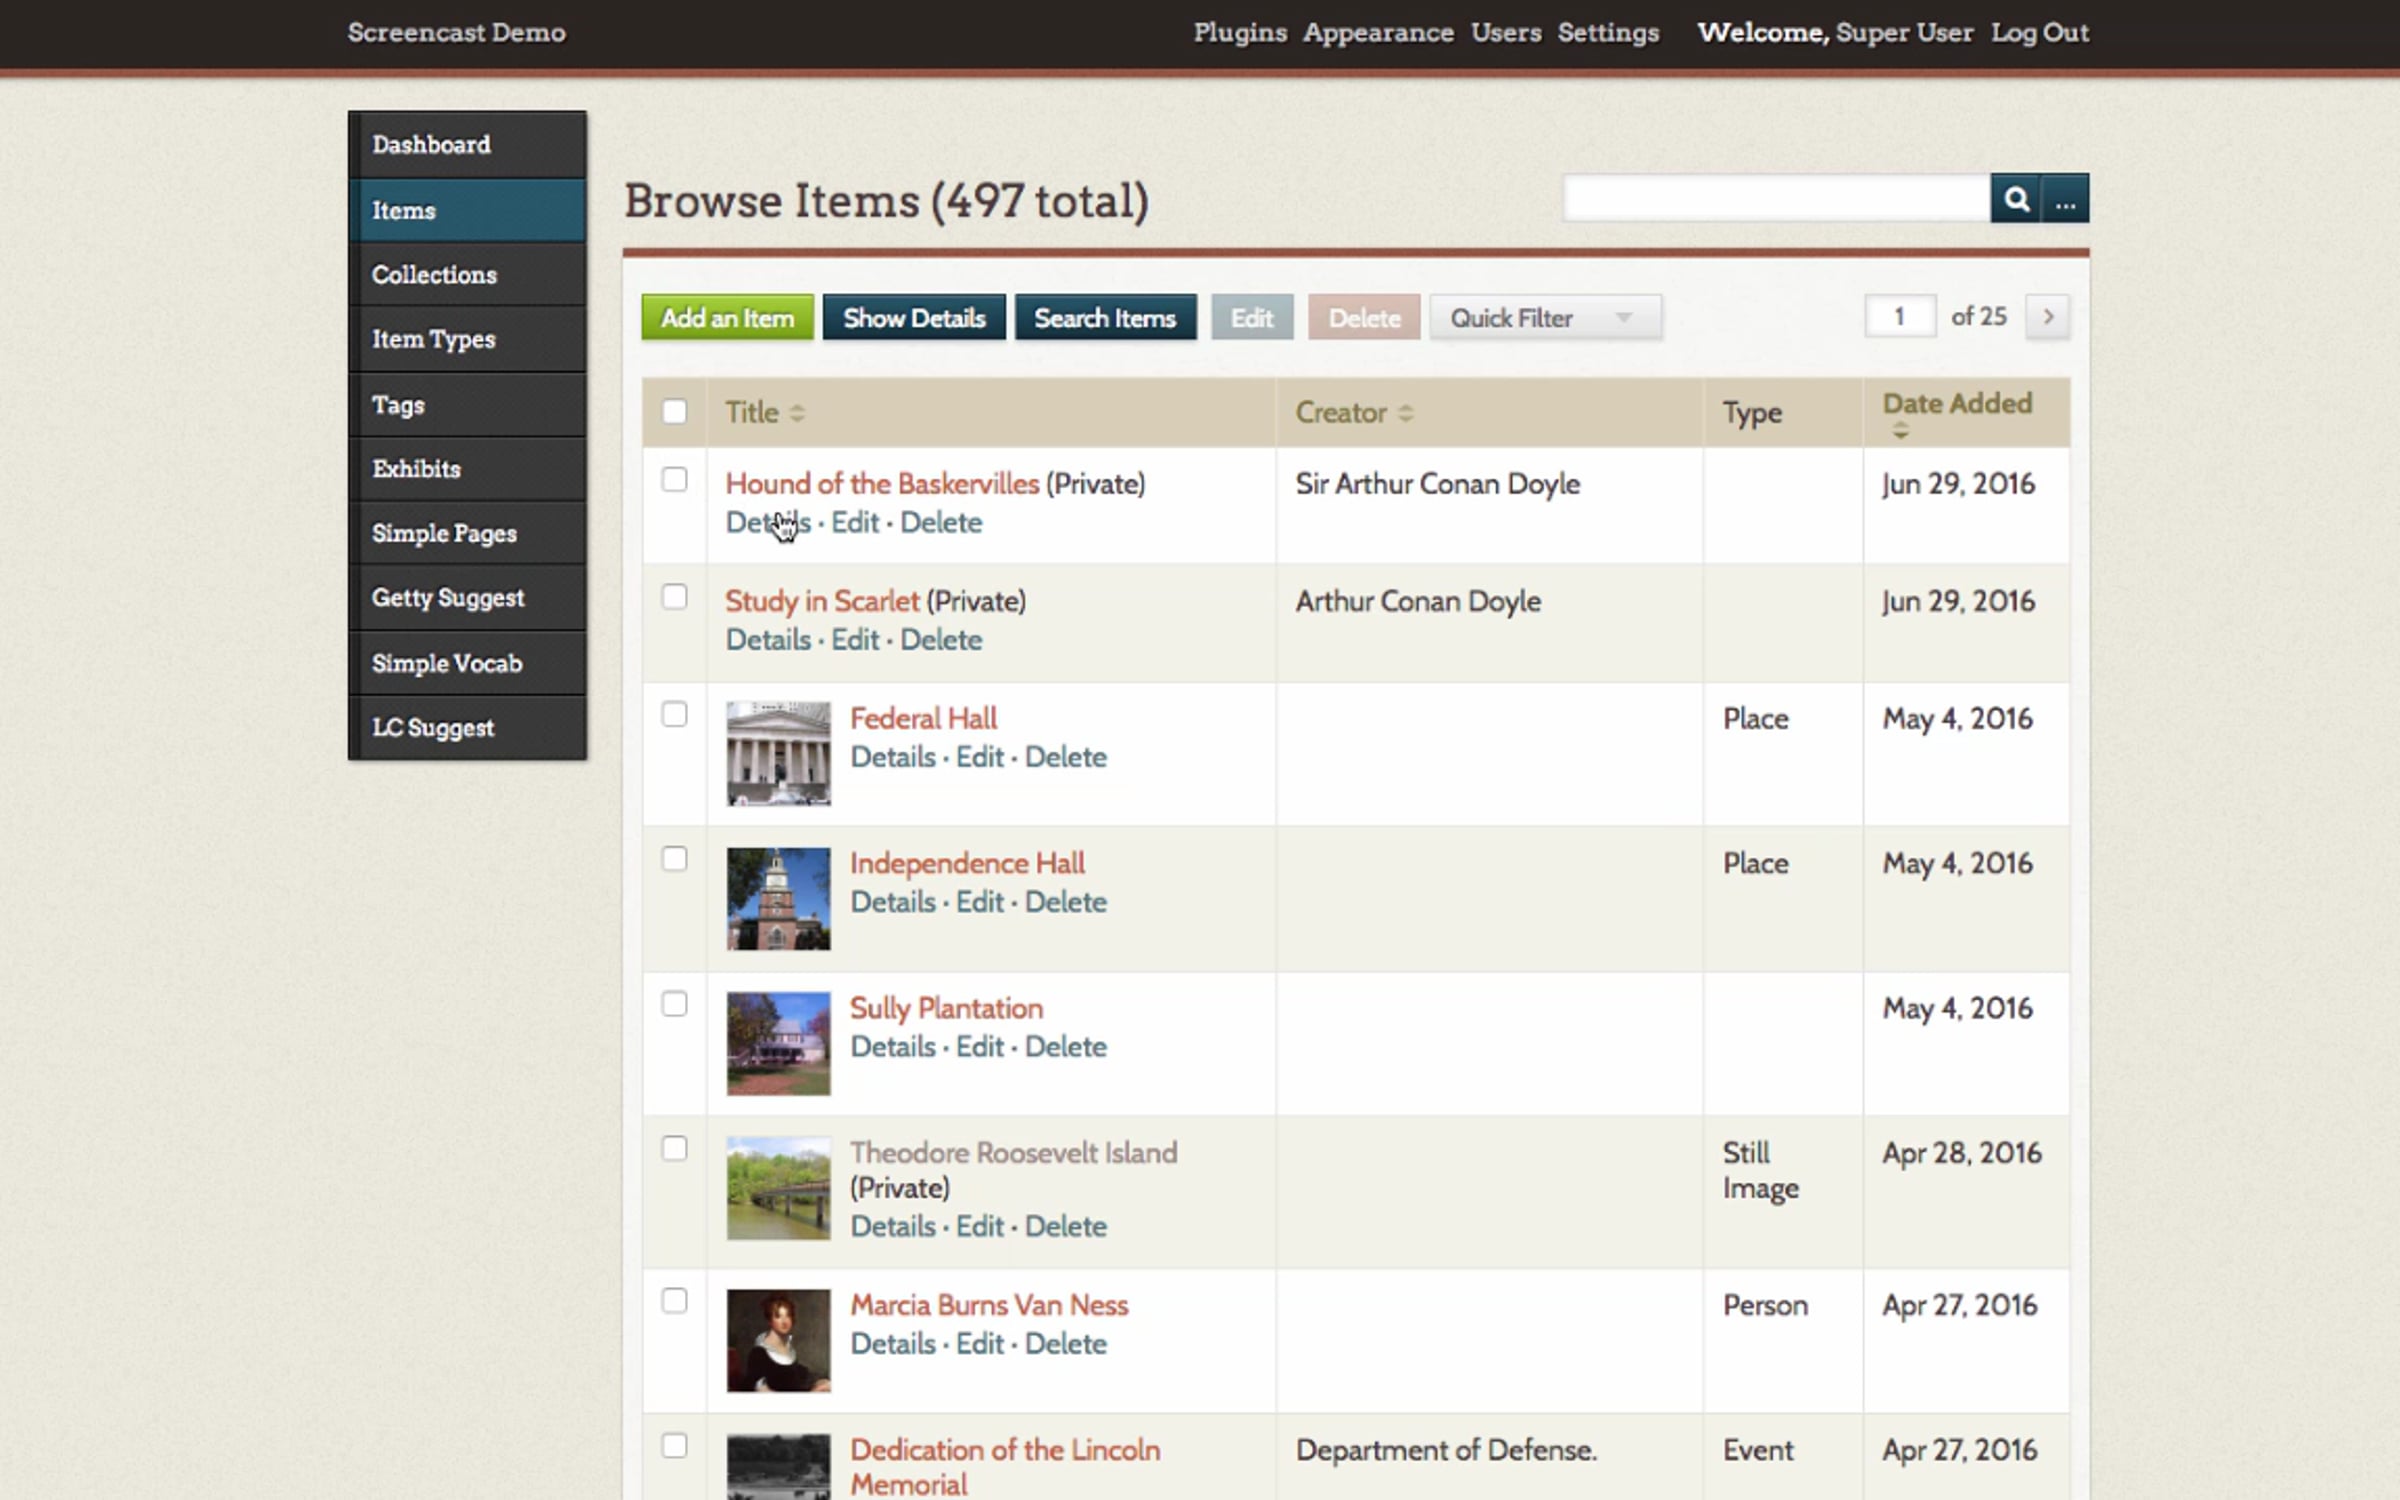Go to Exhibits sidebar section

click(x=416, y=469)
